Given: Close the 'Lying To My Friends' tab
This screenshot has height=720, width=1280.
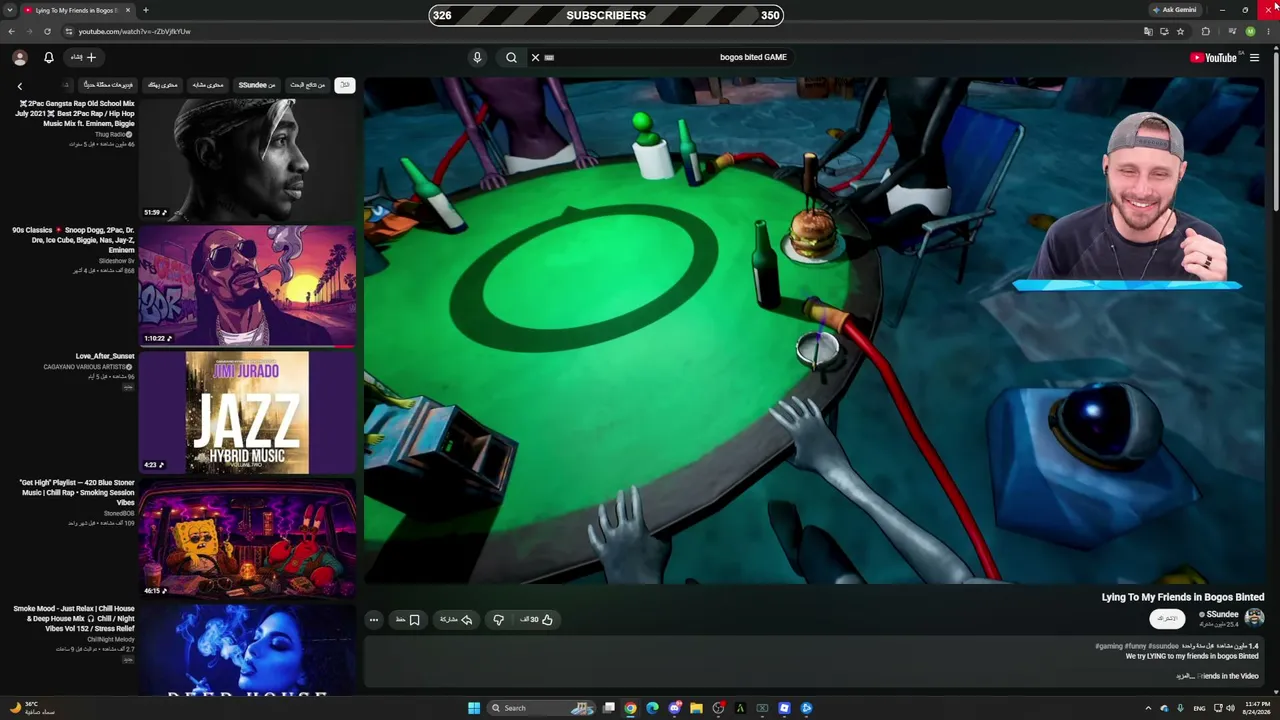Looking at the screenshot, I should pos(128,10).
